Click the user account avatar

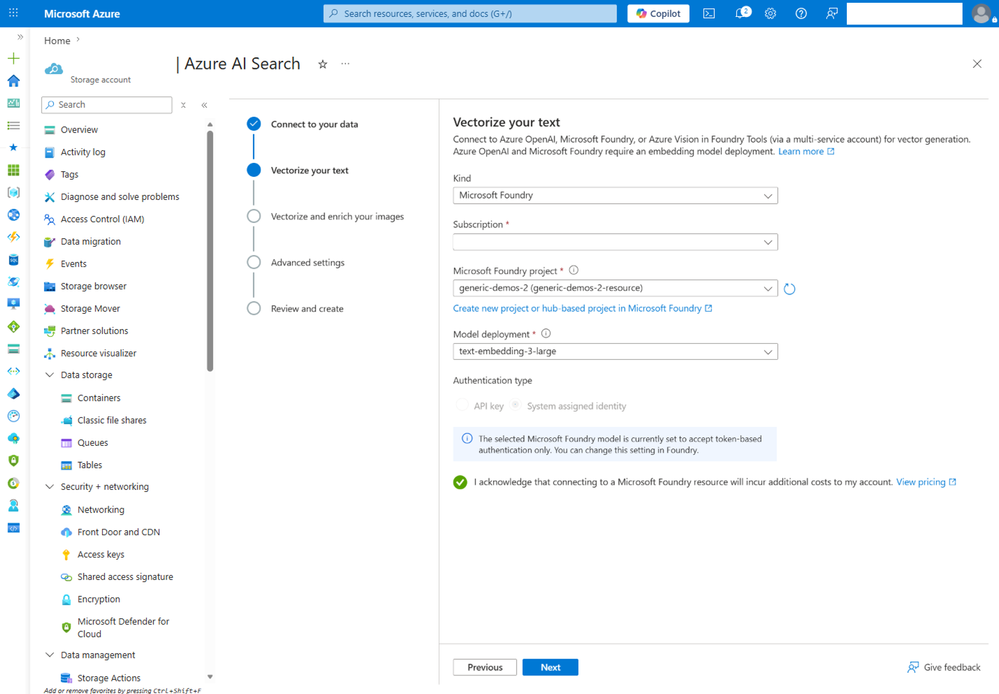(x=982, y=13)
